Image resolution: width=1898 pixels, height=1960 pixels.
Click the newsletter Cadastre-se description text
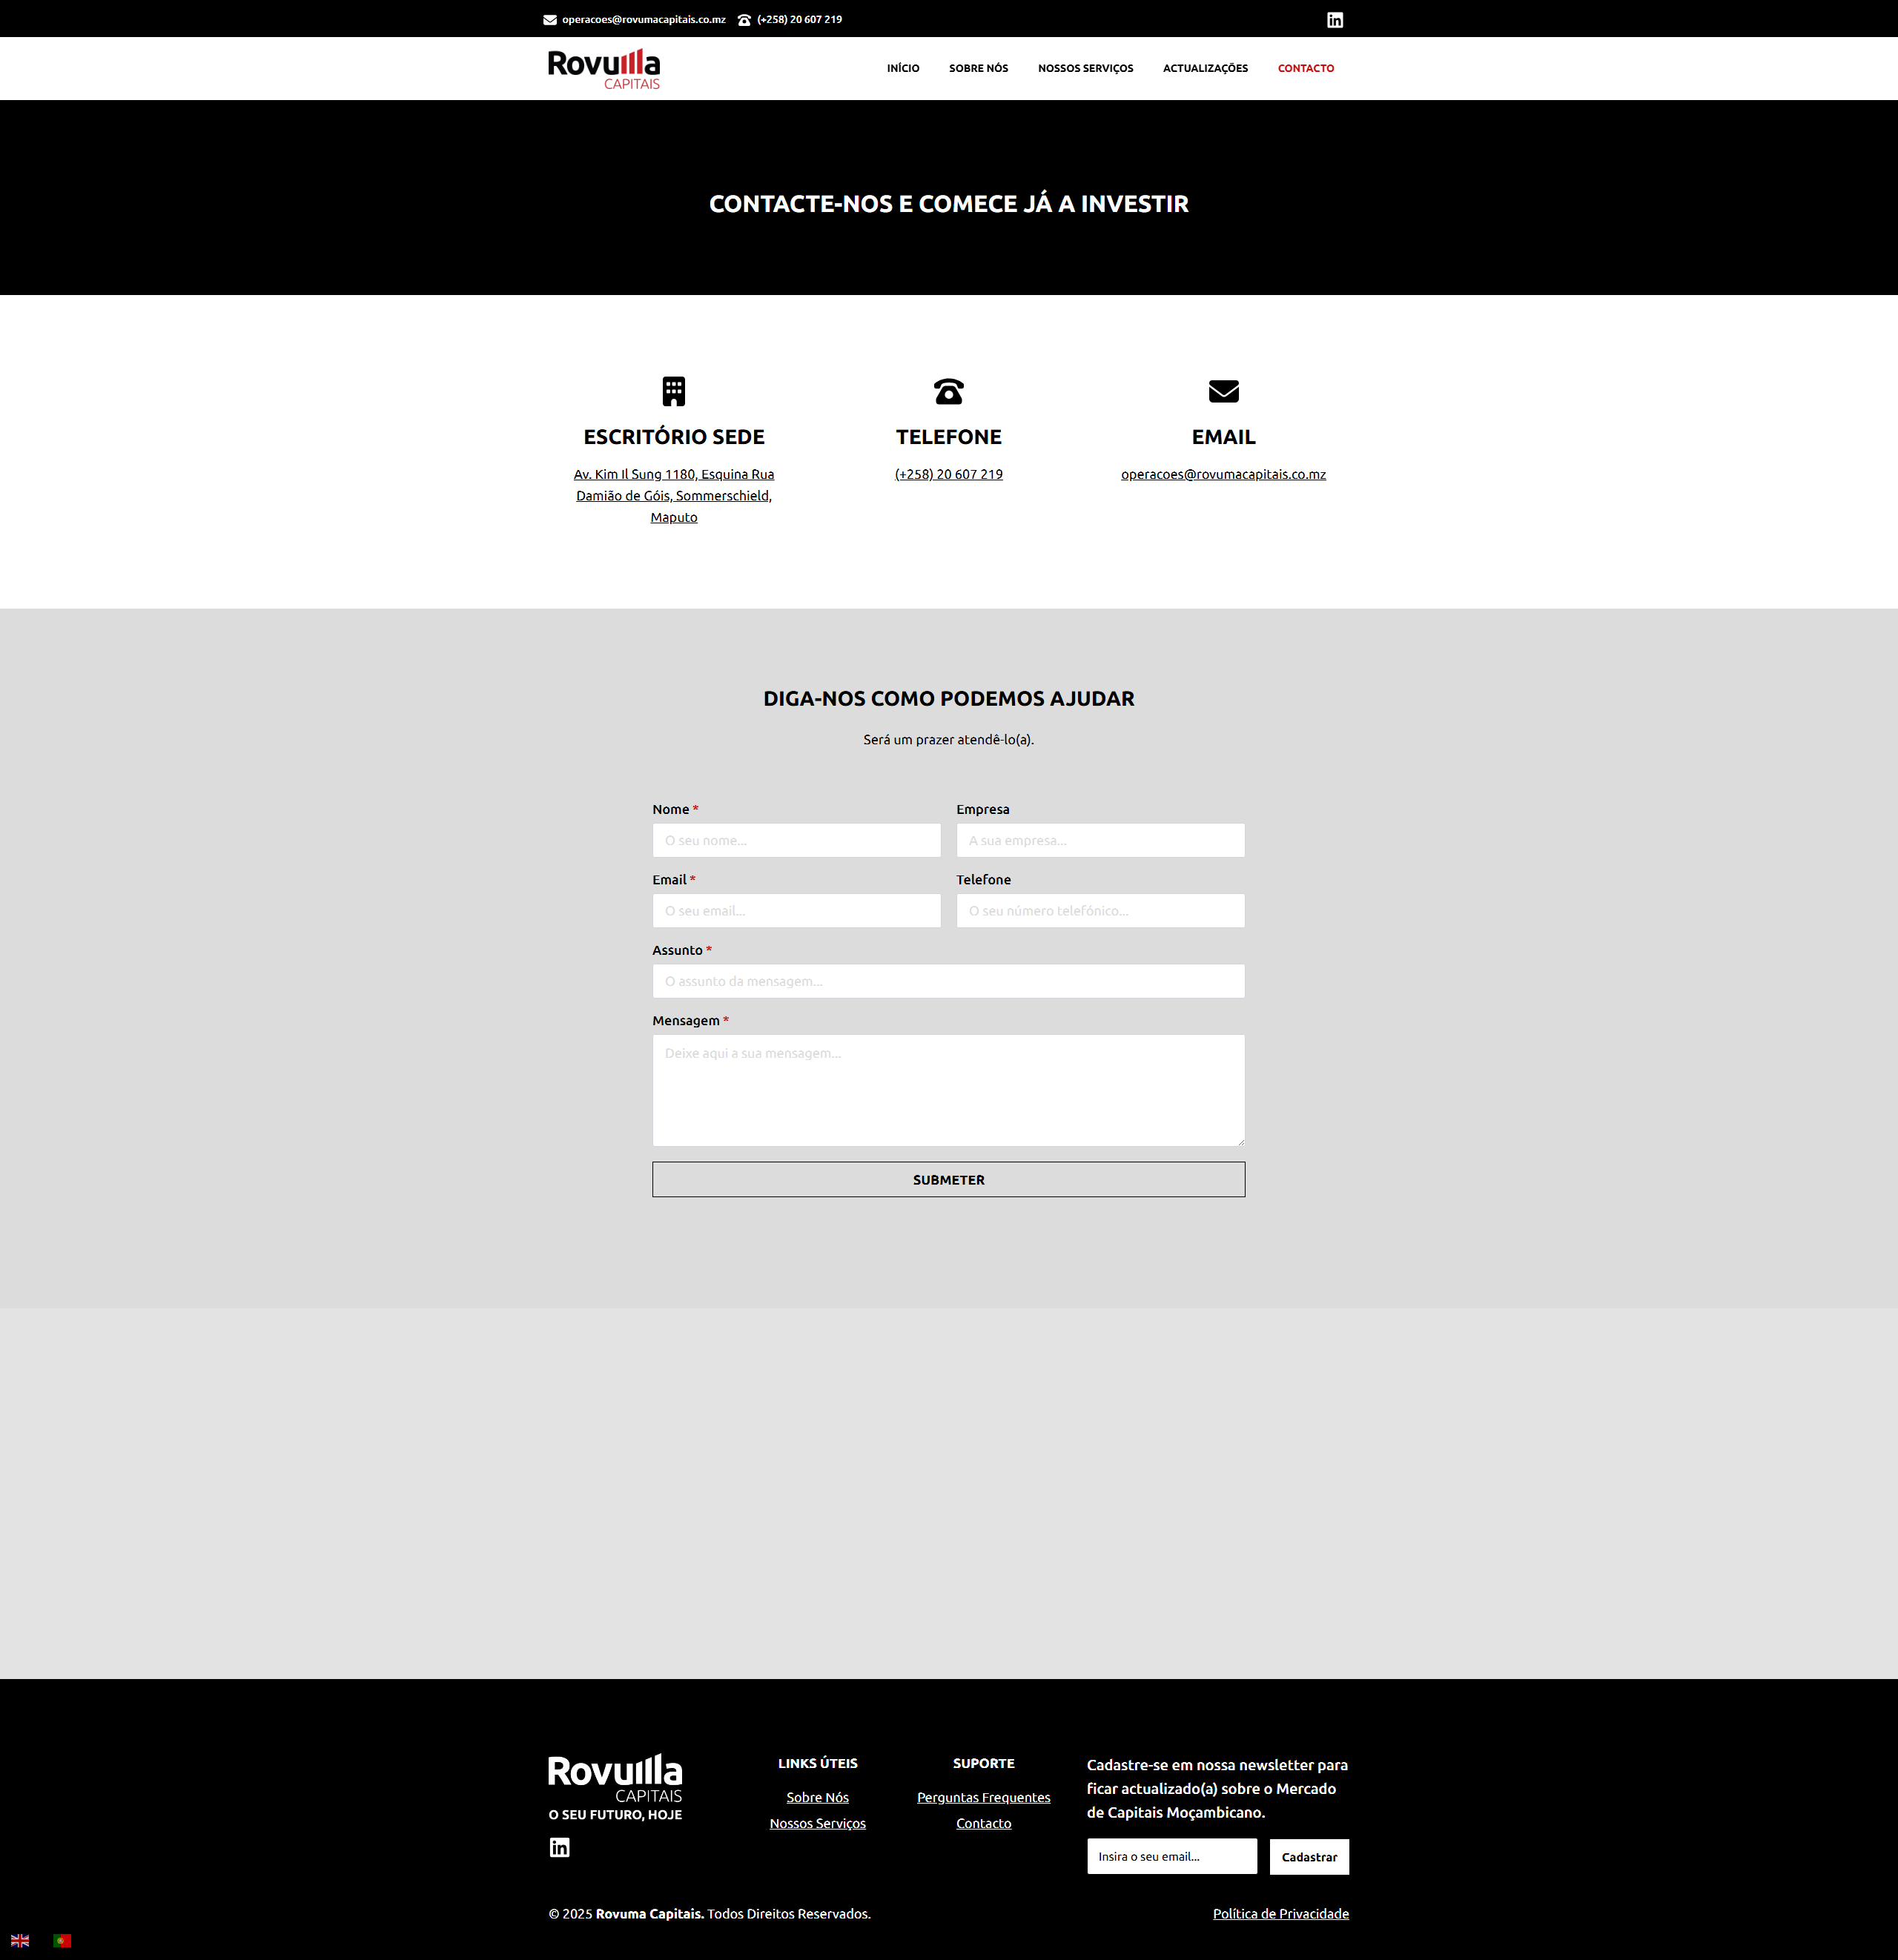pos(1217,1788)
